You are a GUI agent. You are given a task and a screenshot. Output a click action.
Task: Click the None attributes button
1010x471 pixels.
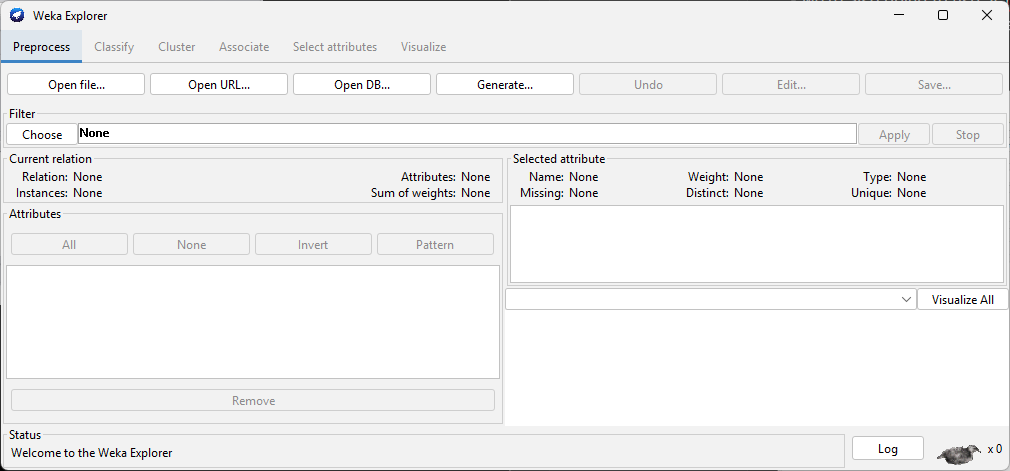click(x=191, y=245)
